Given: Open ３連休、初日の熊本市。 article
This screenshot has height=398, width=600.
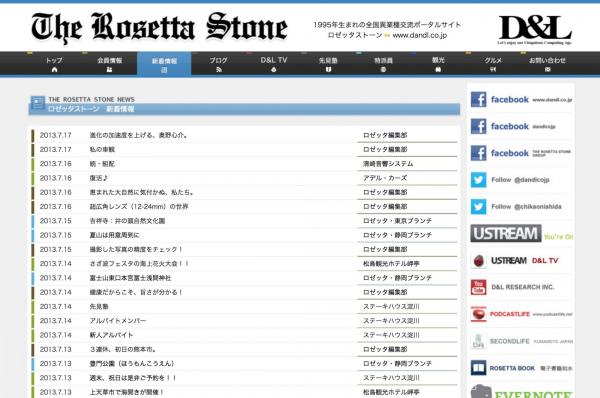Looking at the screenshot, I should [x=123, y=349].
